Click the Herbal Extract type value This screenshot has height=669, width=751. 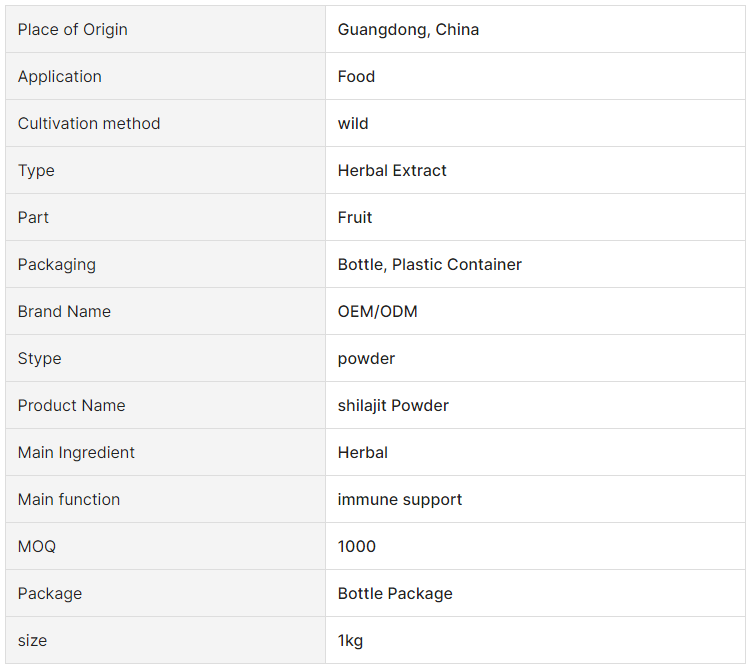coord(392,170)
